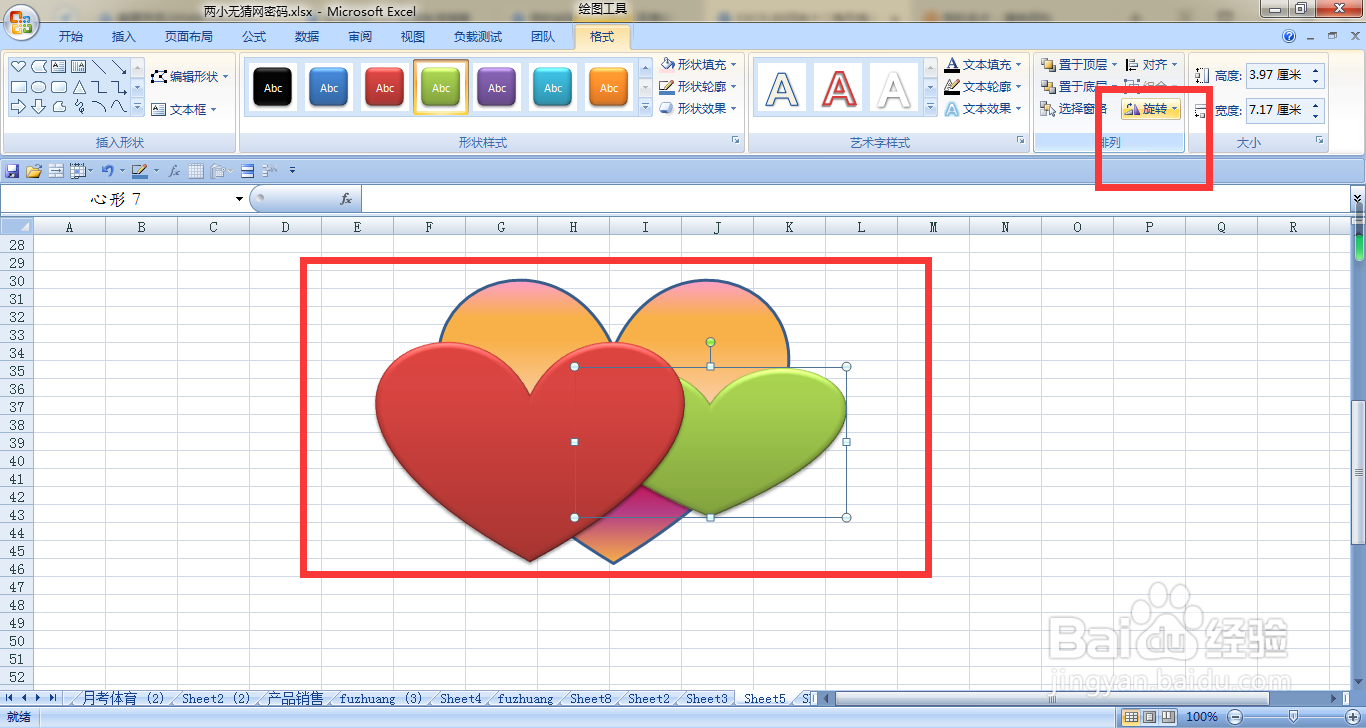Choose the isosceles triangle shape

(x=79, y=87)
